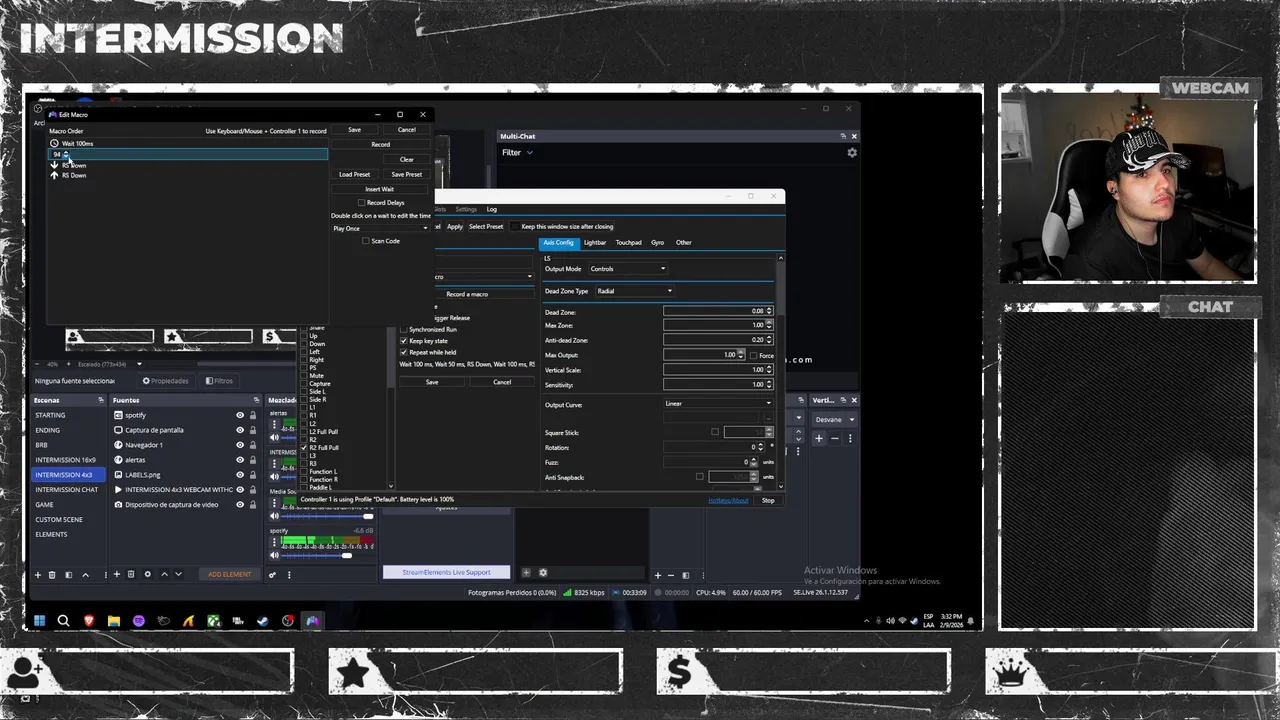Viewport: 1280px width, 720px height.
Task: Open source properties gear in the Fuentes toolbar
Action: 148,574
